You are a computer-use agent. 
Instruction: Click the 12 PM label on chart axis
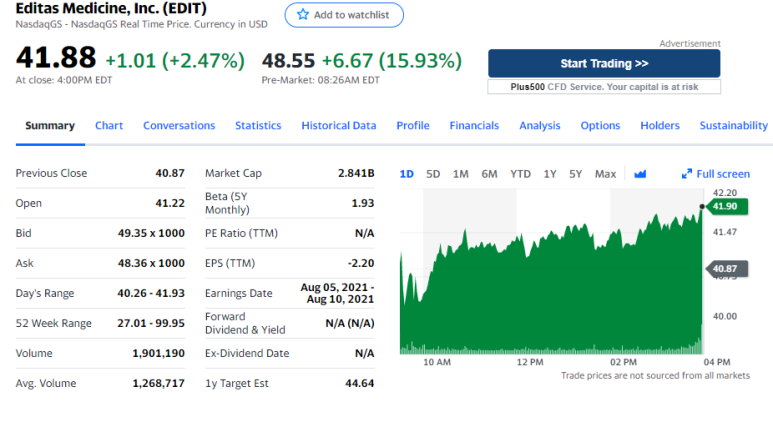[x=530, y=362]
